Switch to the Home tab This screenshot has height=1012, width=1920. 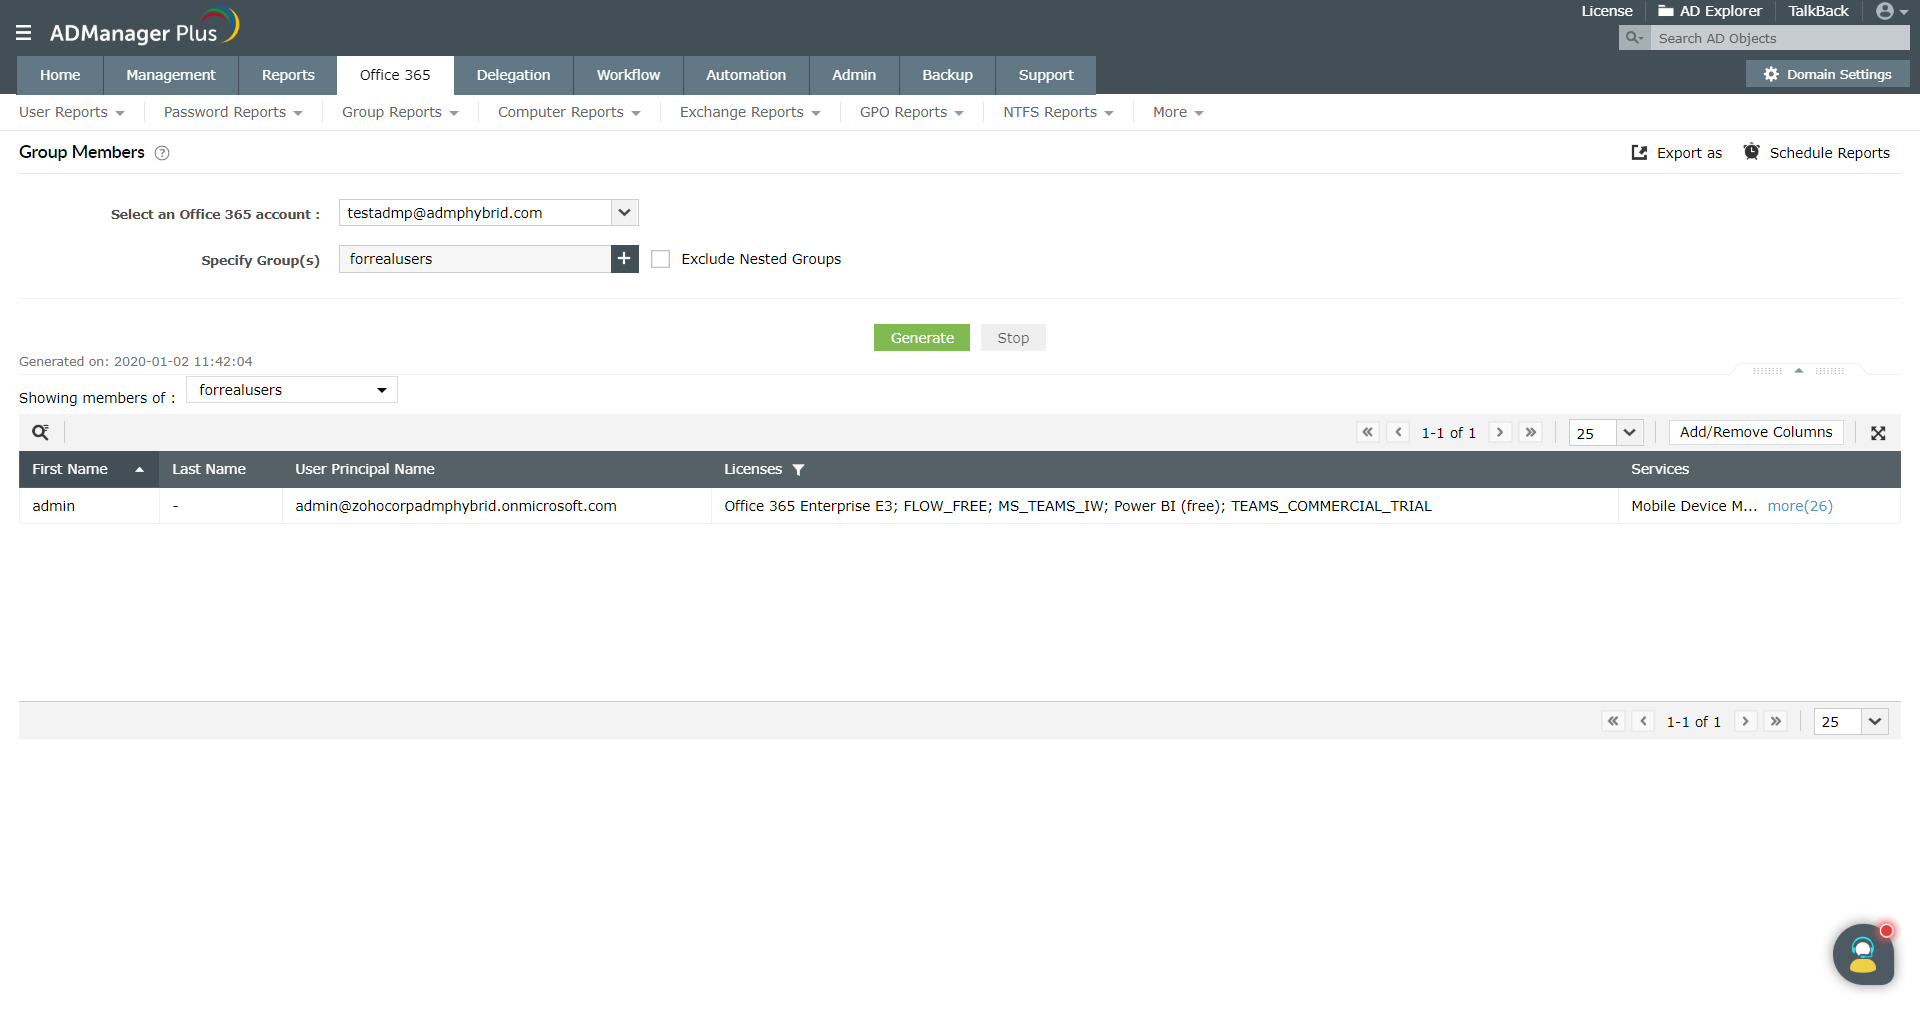pos(60,75)
